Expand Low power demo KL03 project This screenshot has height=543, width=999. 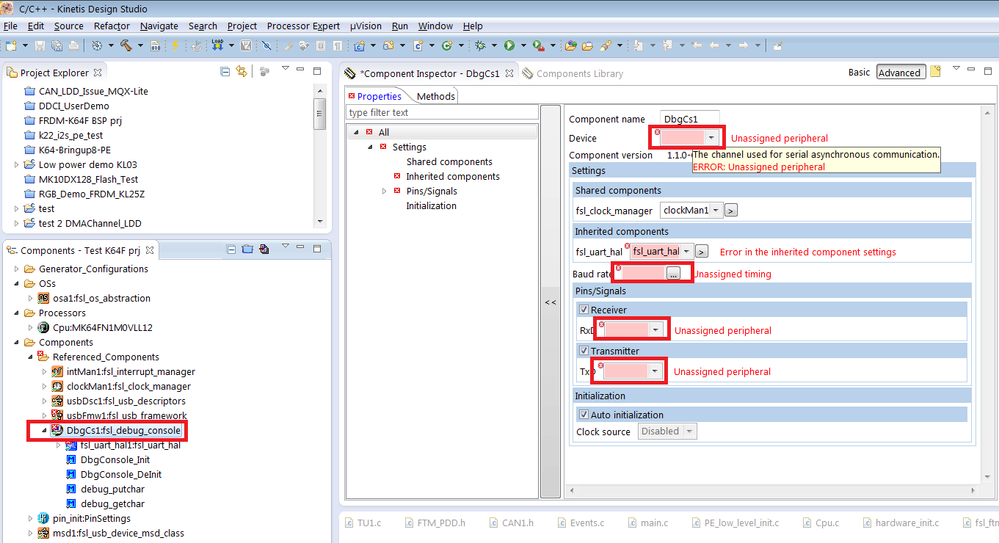coord(17,164)
